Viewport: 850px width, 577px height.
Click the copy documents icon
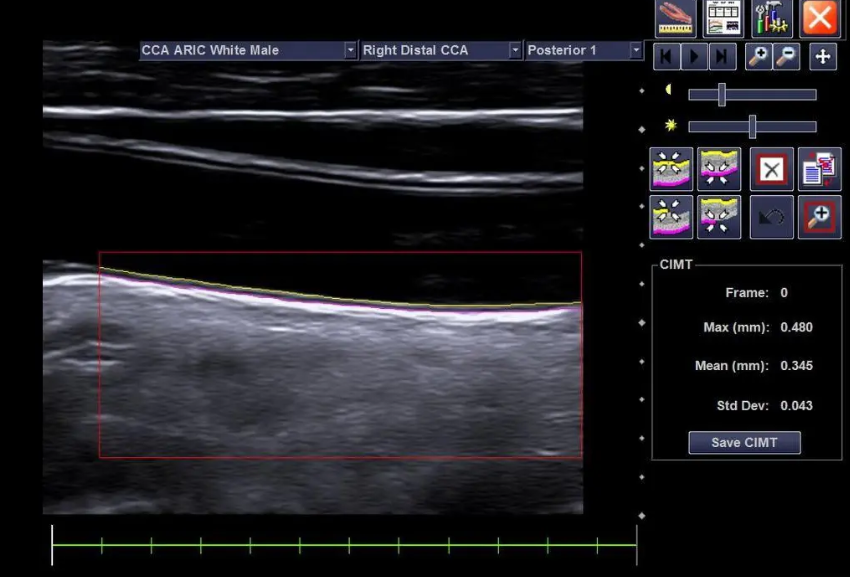click(819, 169)
